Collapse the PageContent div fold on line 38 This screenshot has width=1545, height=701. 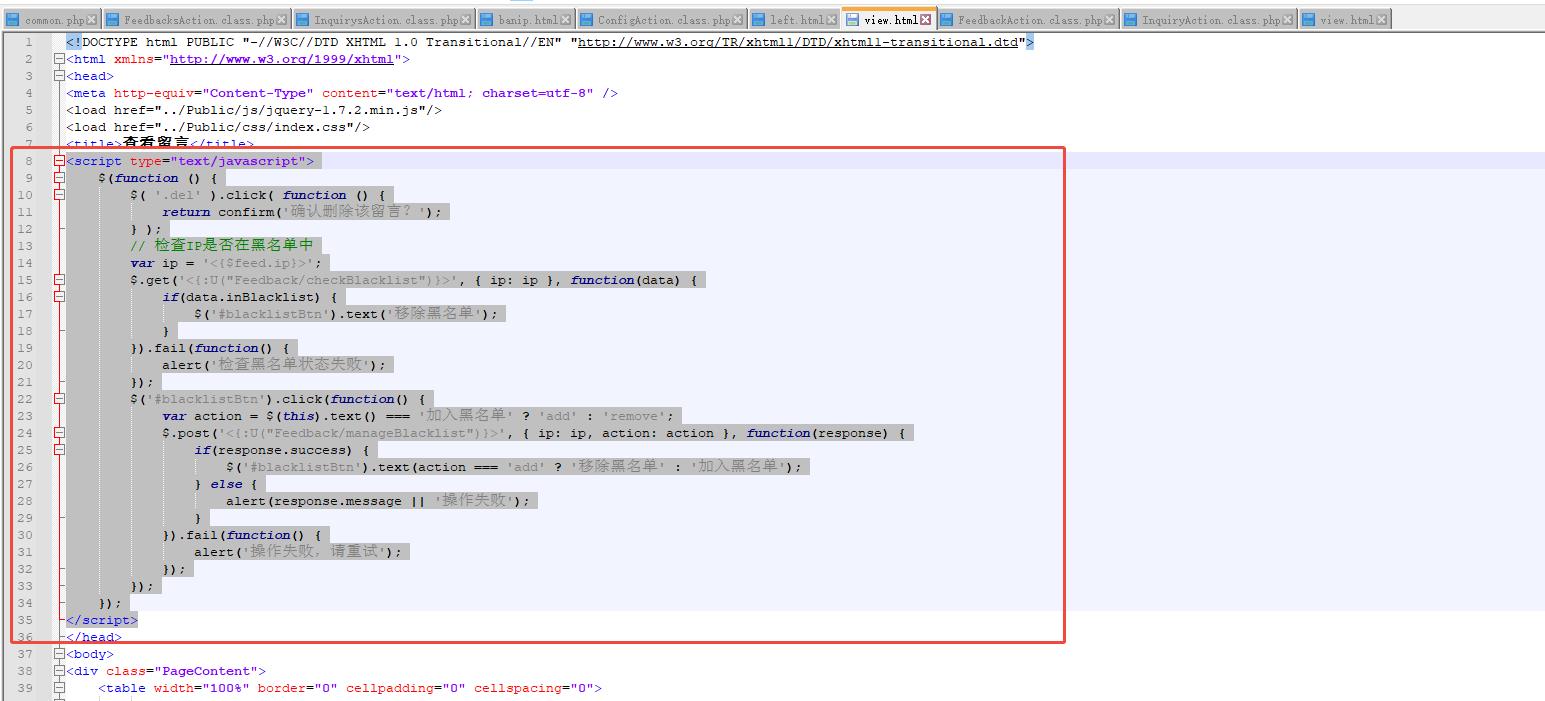(x=59, y=671)
